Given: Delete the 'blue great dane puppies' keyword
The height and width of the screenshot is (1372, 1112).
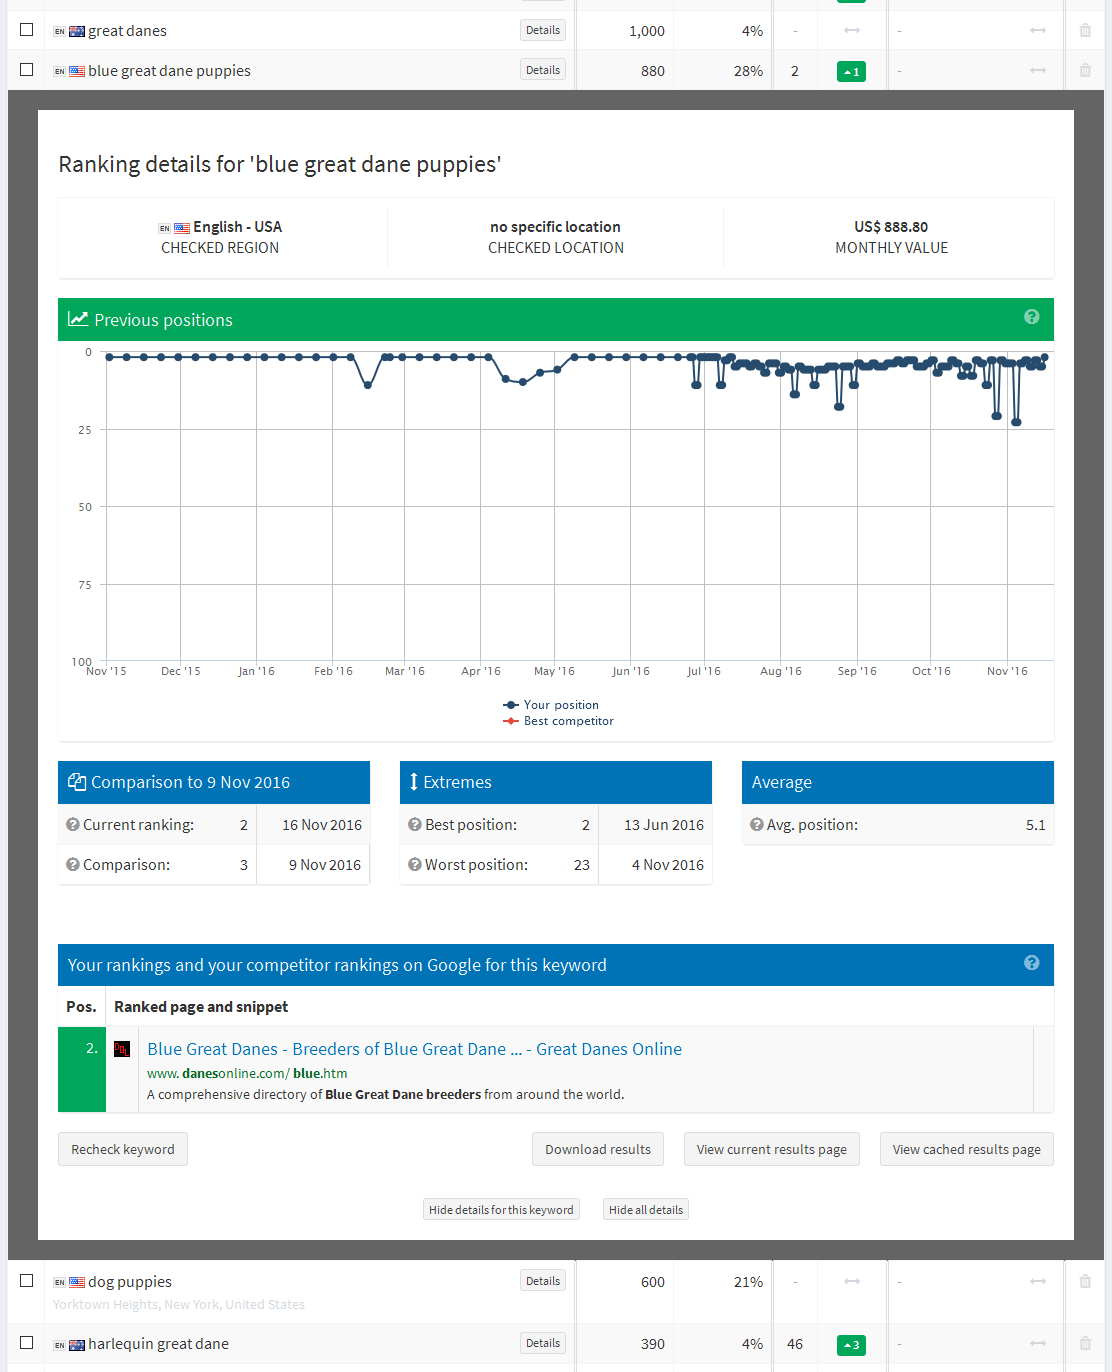Looking at the screenshot, I should (1084, 70).
